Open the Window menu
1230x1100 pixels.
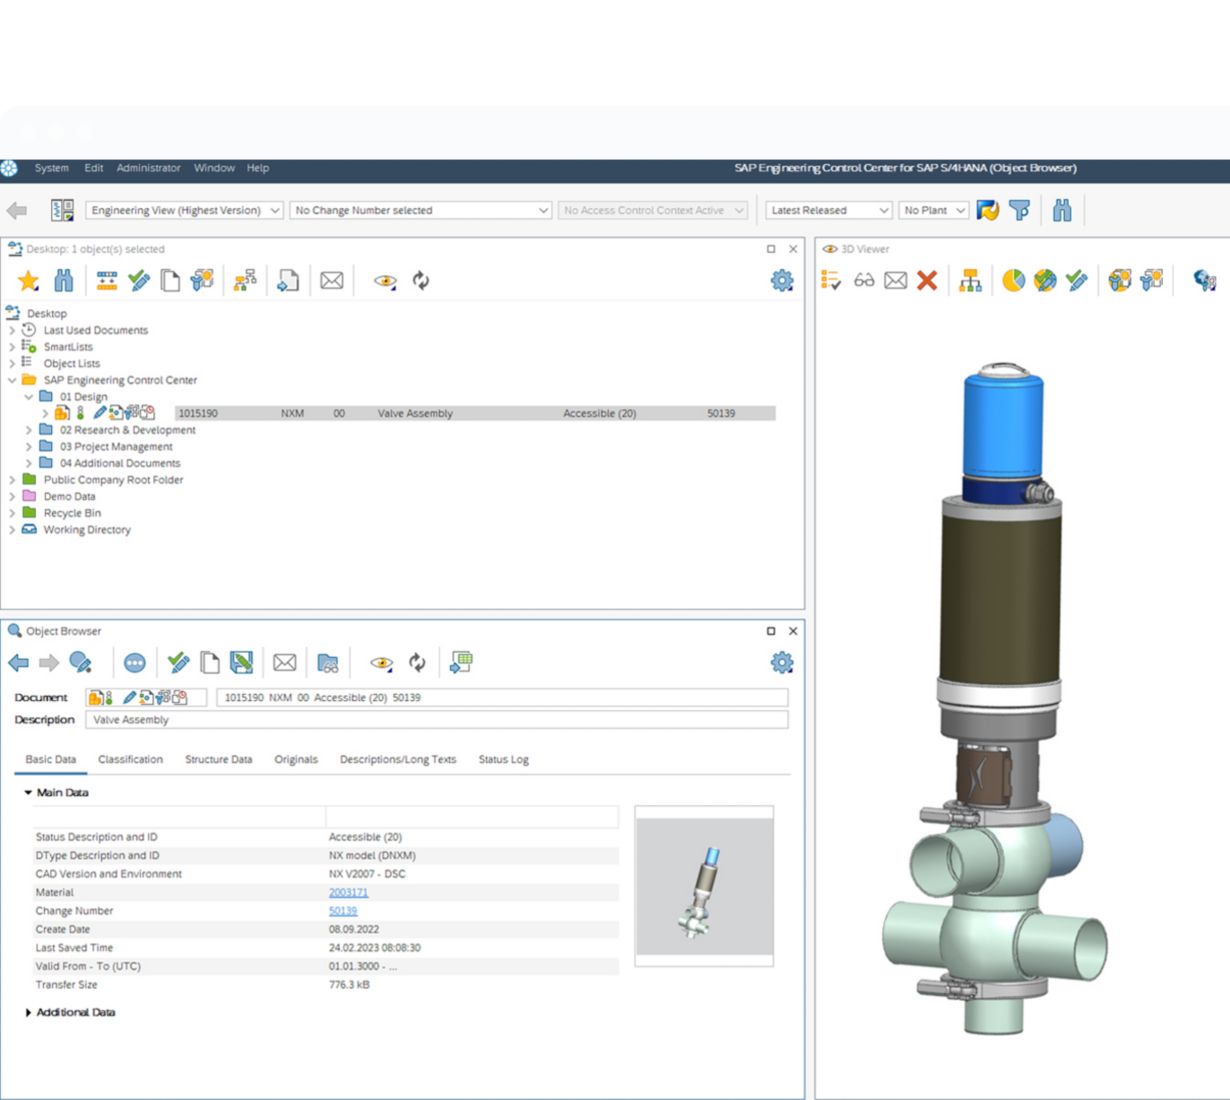pos(215,168)
